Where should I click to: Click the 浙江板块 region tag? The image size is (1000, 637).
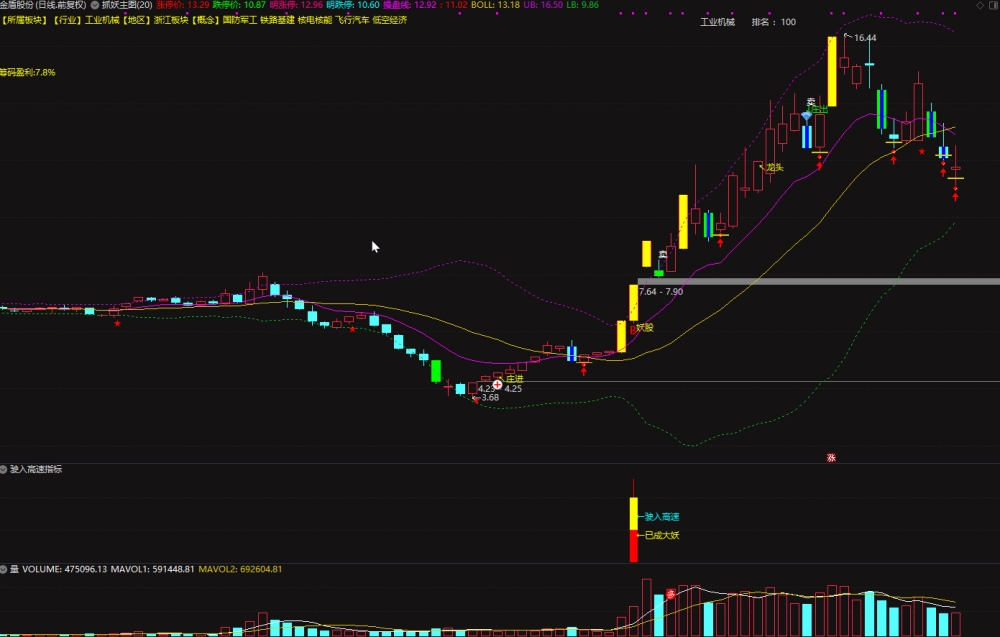(171, 20)
